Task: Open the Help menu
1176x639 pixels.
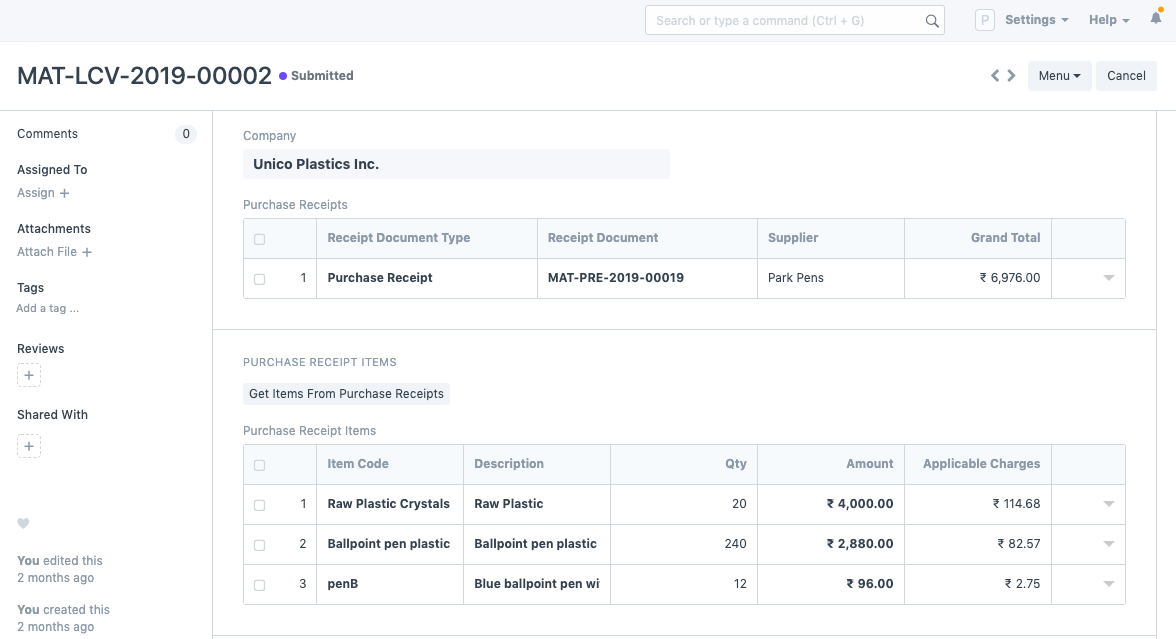Action: click(1108, 20)
